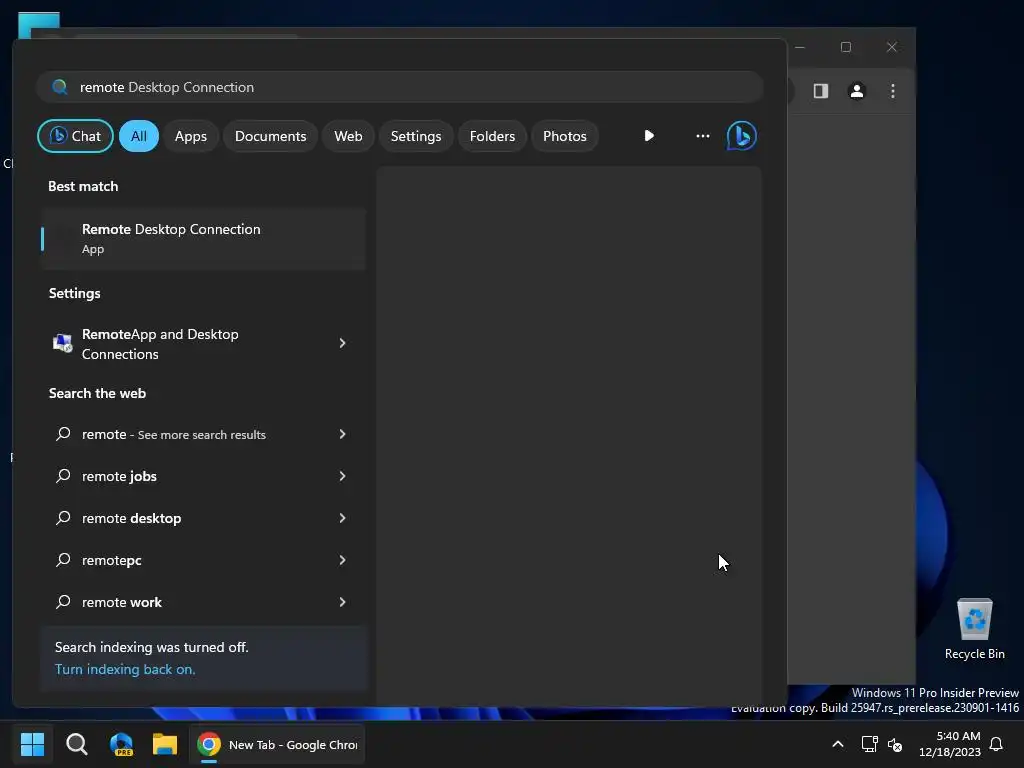Image resolution: width=1024 pixels, height=768 pixels.
Task: Filter search results by Documents
Action: coord(270,136)
